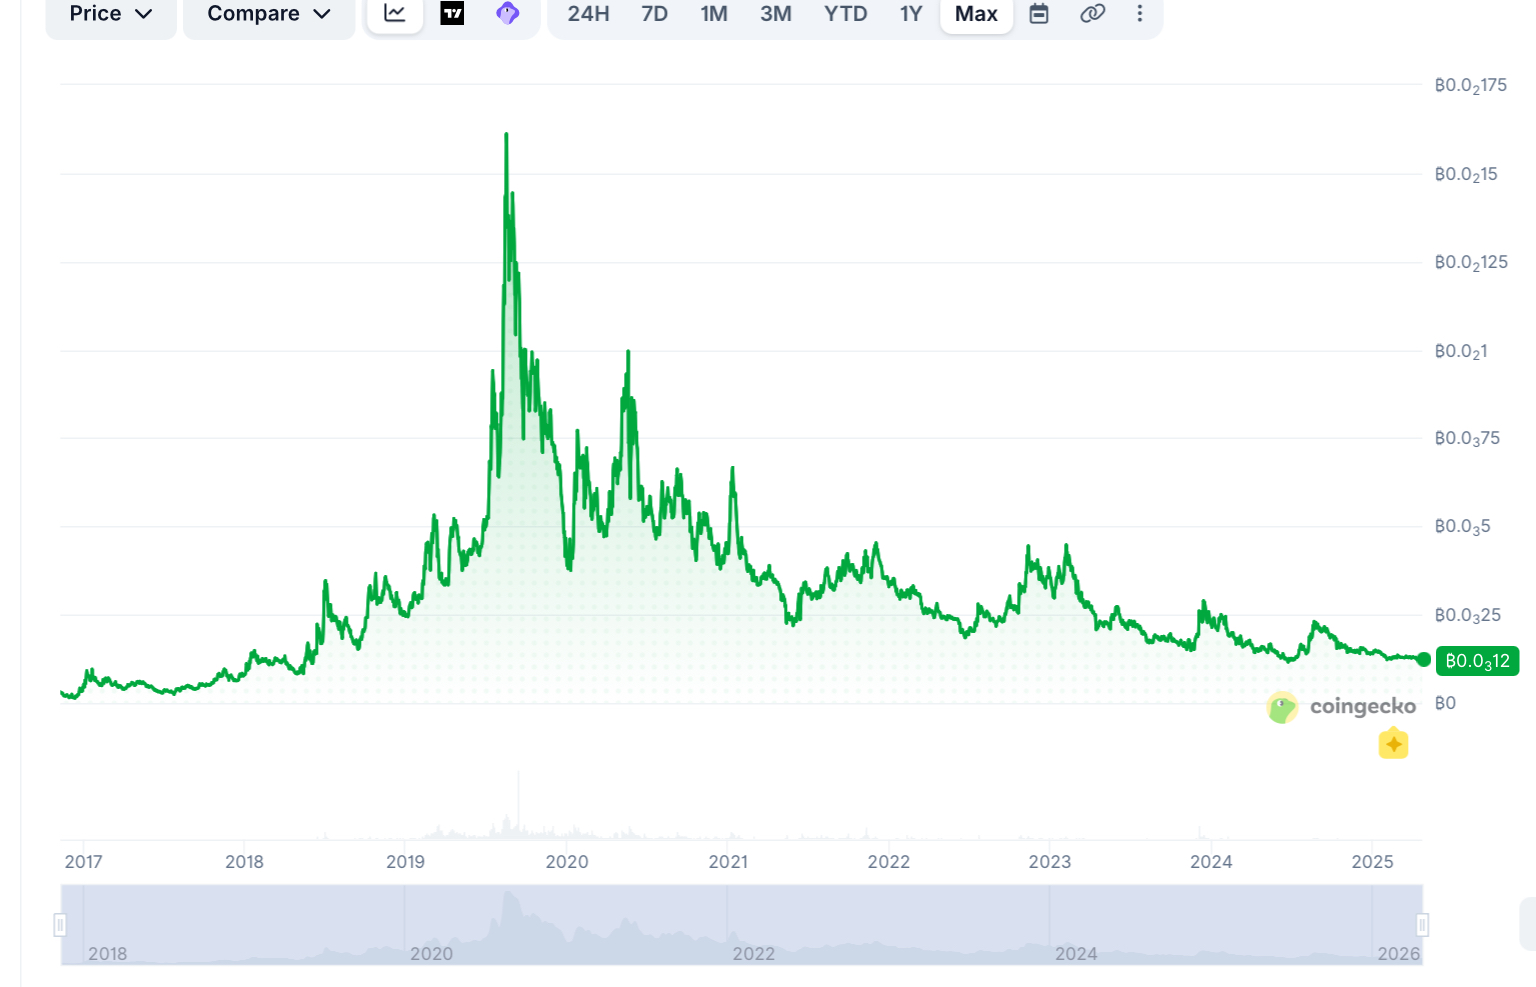
Task: Click the 2019 x-axis label
Action: [405, 862]
